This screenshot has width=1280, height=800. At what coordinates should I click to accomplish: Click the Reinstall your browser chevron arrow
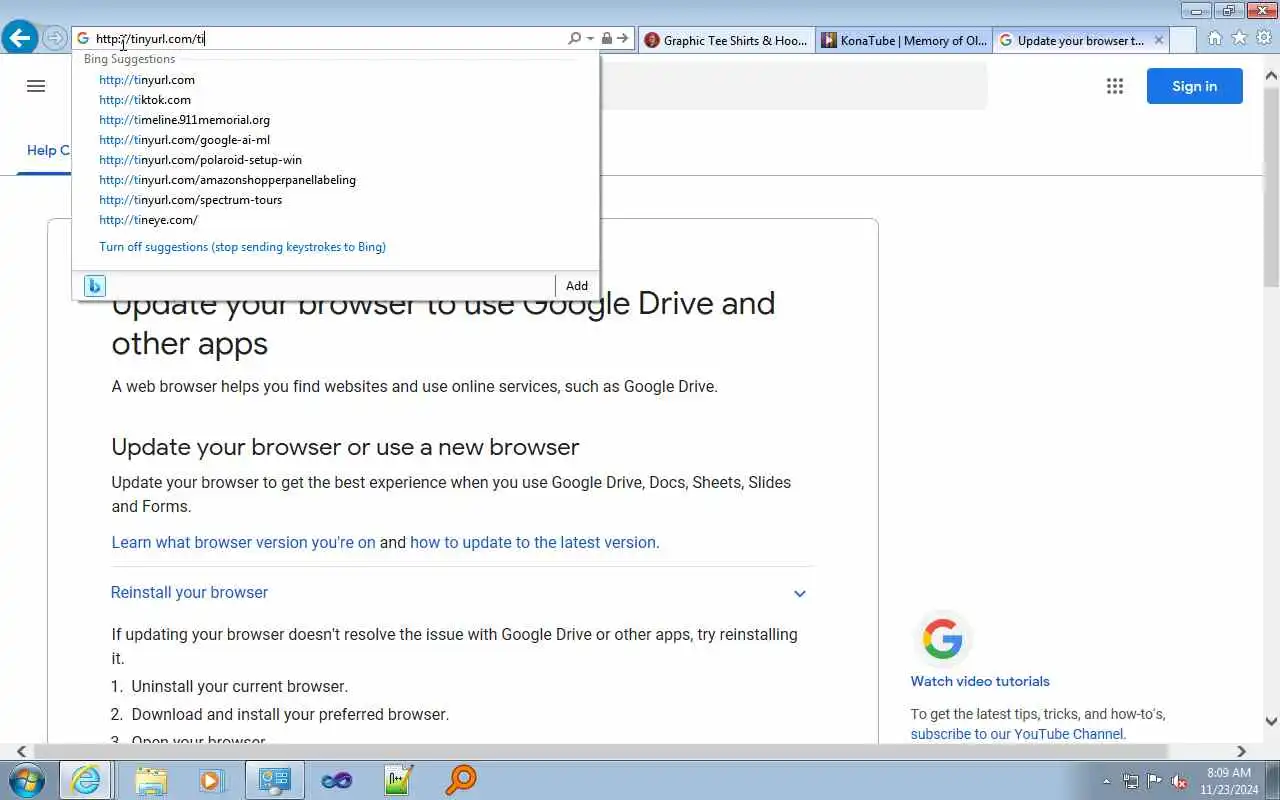click(x=800, y=594)
